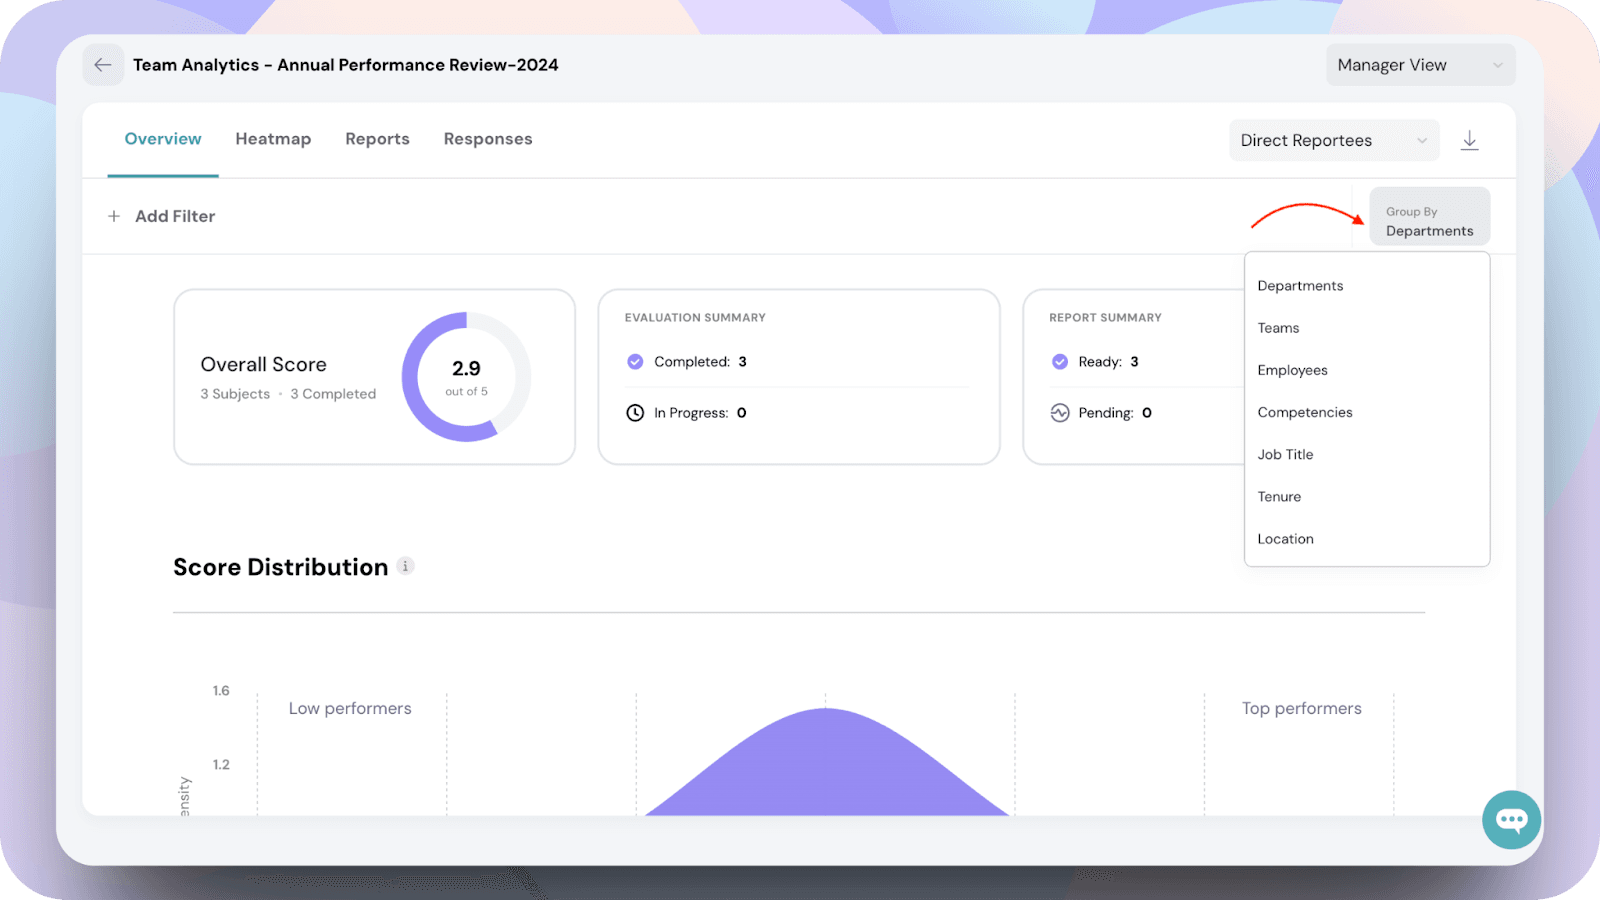
Task: Download the analytics report
Action: pyautogui.click(x=1469, y=140)
